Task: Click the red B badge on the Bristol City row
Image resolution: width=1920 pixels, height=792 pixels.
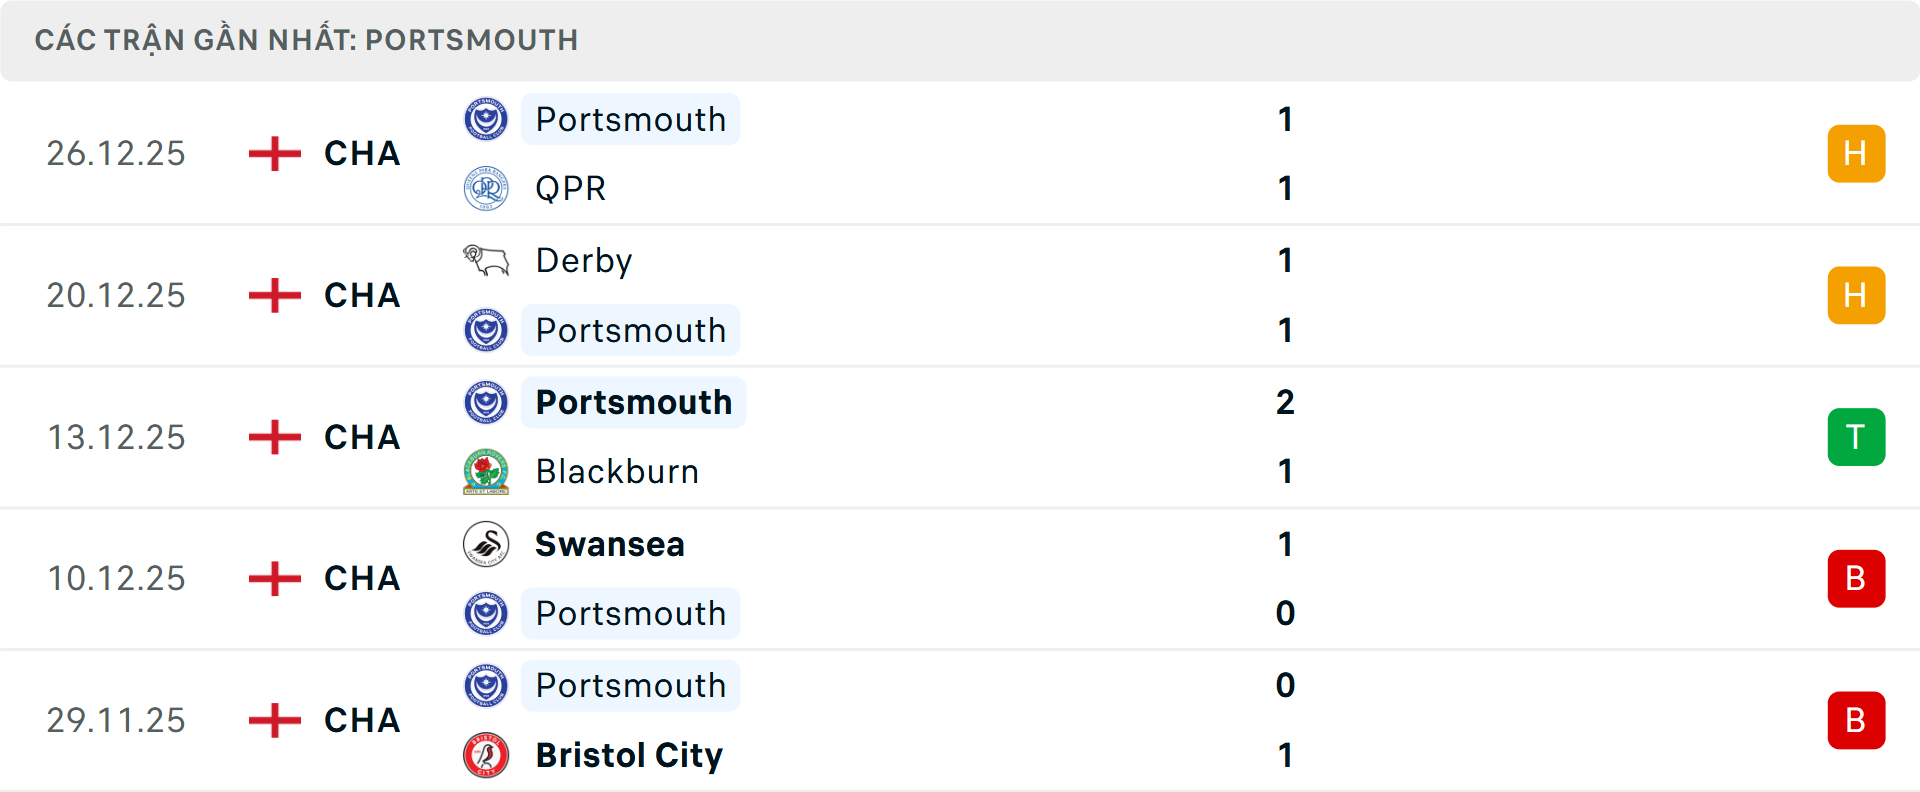Action: [x=1856, y=720]
